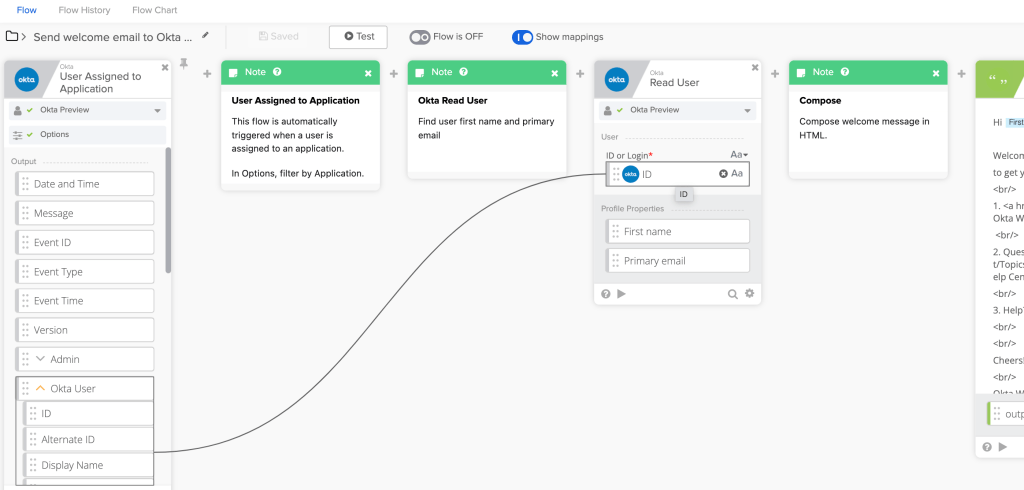Screen dimensions: 1024x490
Task: Open the help icon on the Compose note
Action: tap(845, 72)
